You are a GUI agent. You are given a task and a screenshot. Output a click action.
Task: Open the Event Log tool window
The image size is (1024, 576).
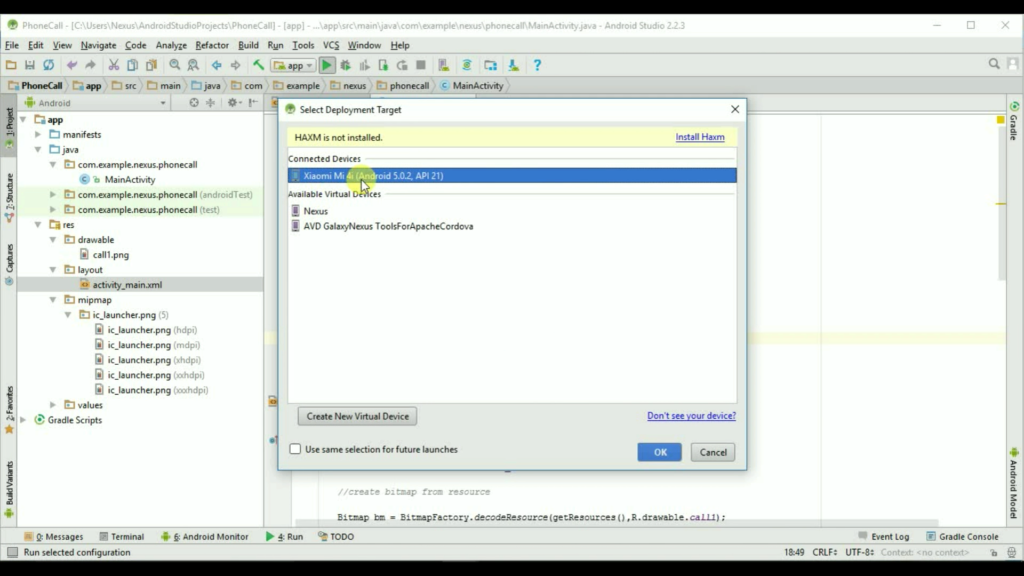[x=883, y=537]
